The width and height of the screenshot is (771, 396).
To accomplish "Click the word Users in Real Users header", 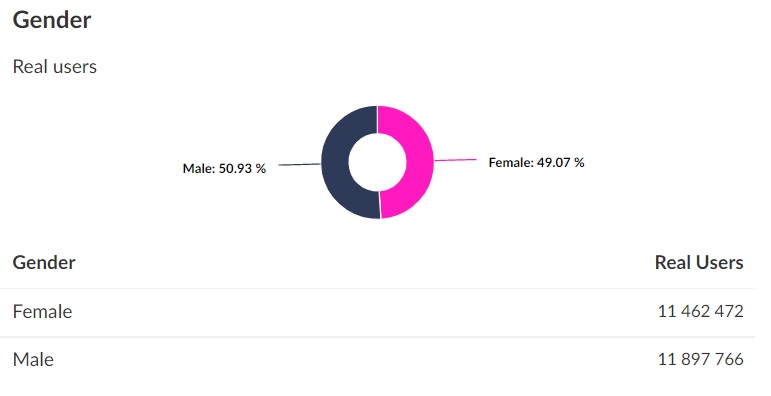I will [716, 262].
